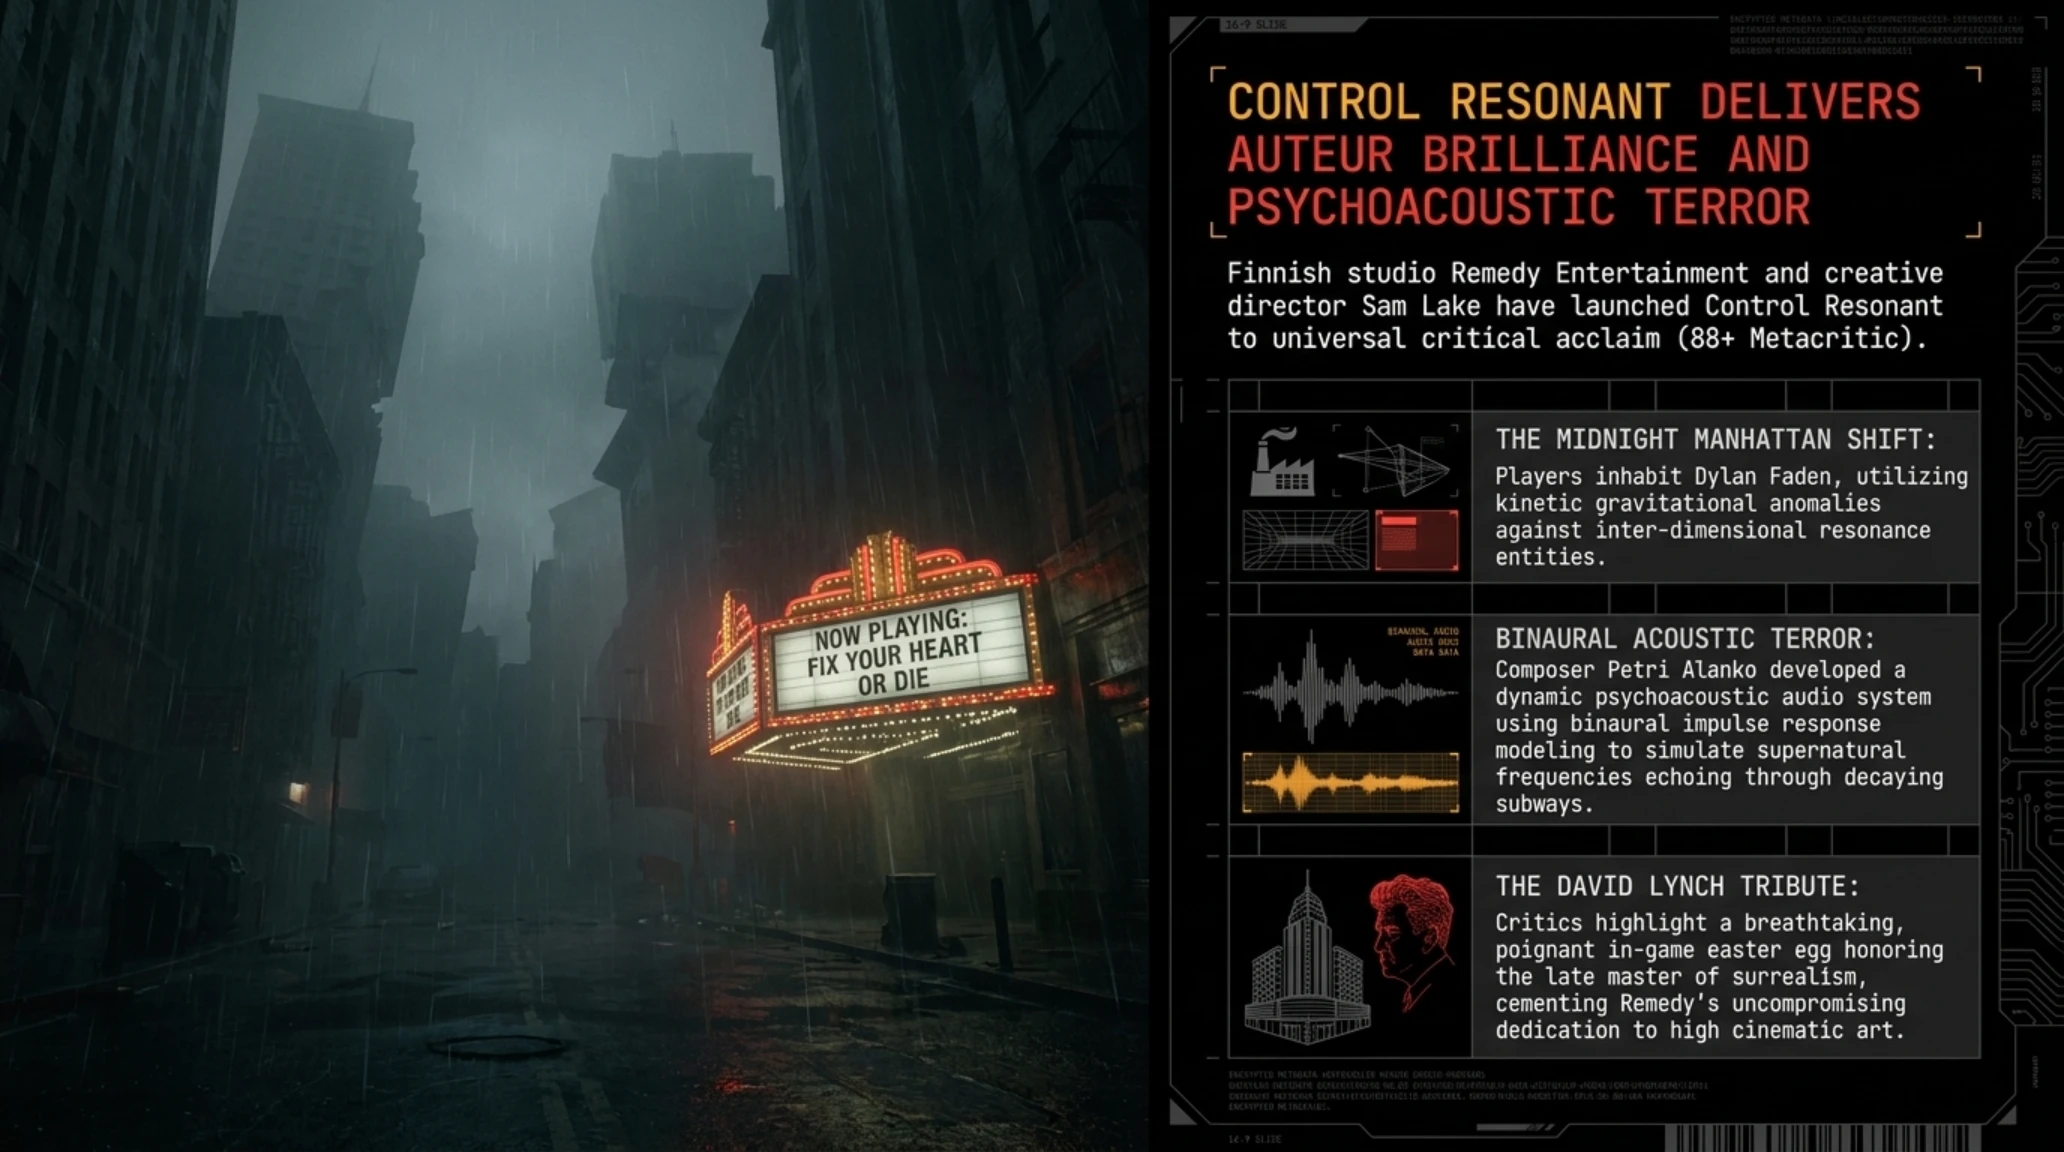Select the 'AUTEUR BRILLIANCE AND' headline line
The height and width of the screenshot is (1152, 2064).
1518,155
